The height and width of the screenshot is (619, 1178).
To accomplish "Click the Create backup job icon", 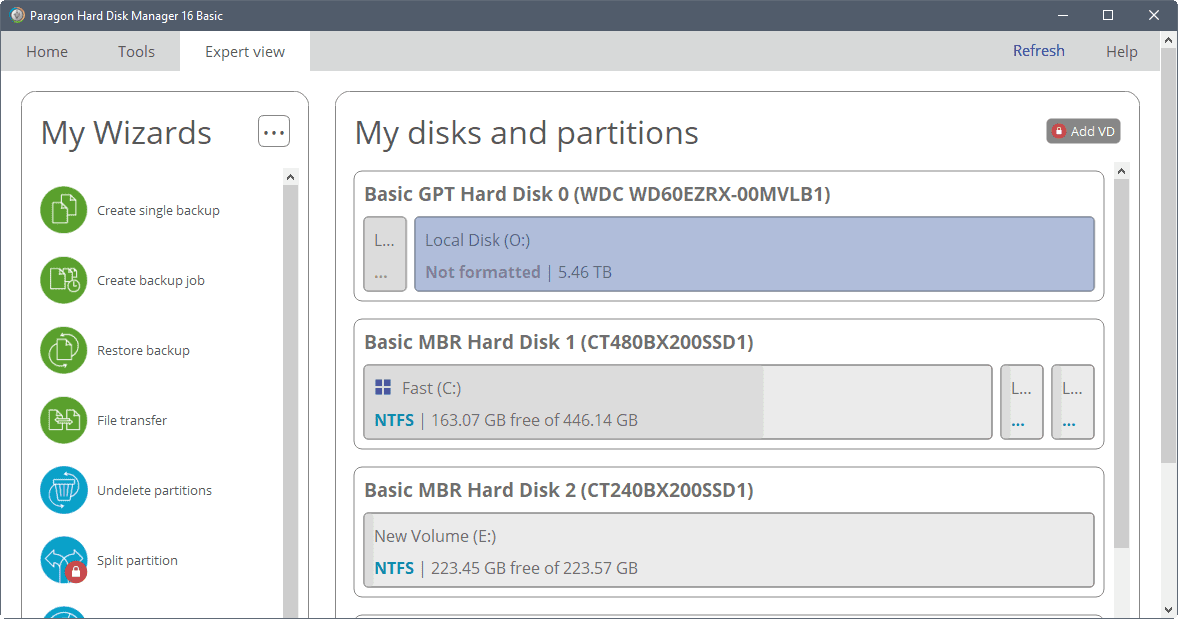I will (x=64, y=280).
